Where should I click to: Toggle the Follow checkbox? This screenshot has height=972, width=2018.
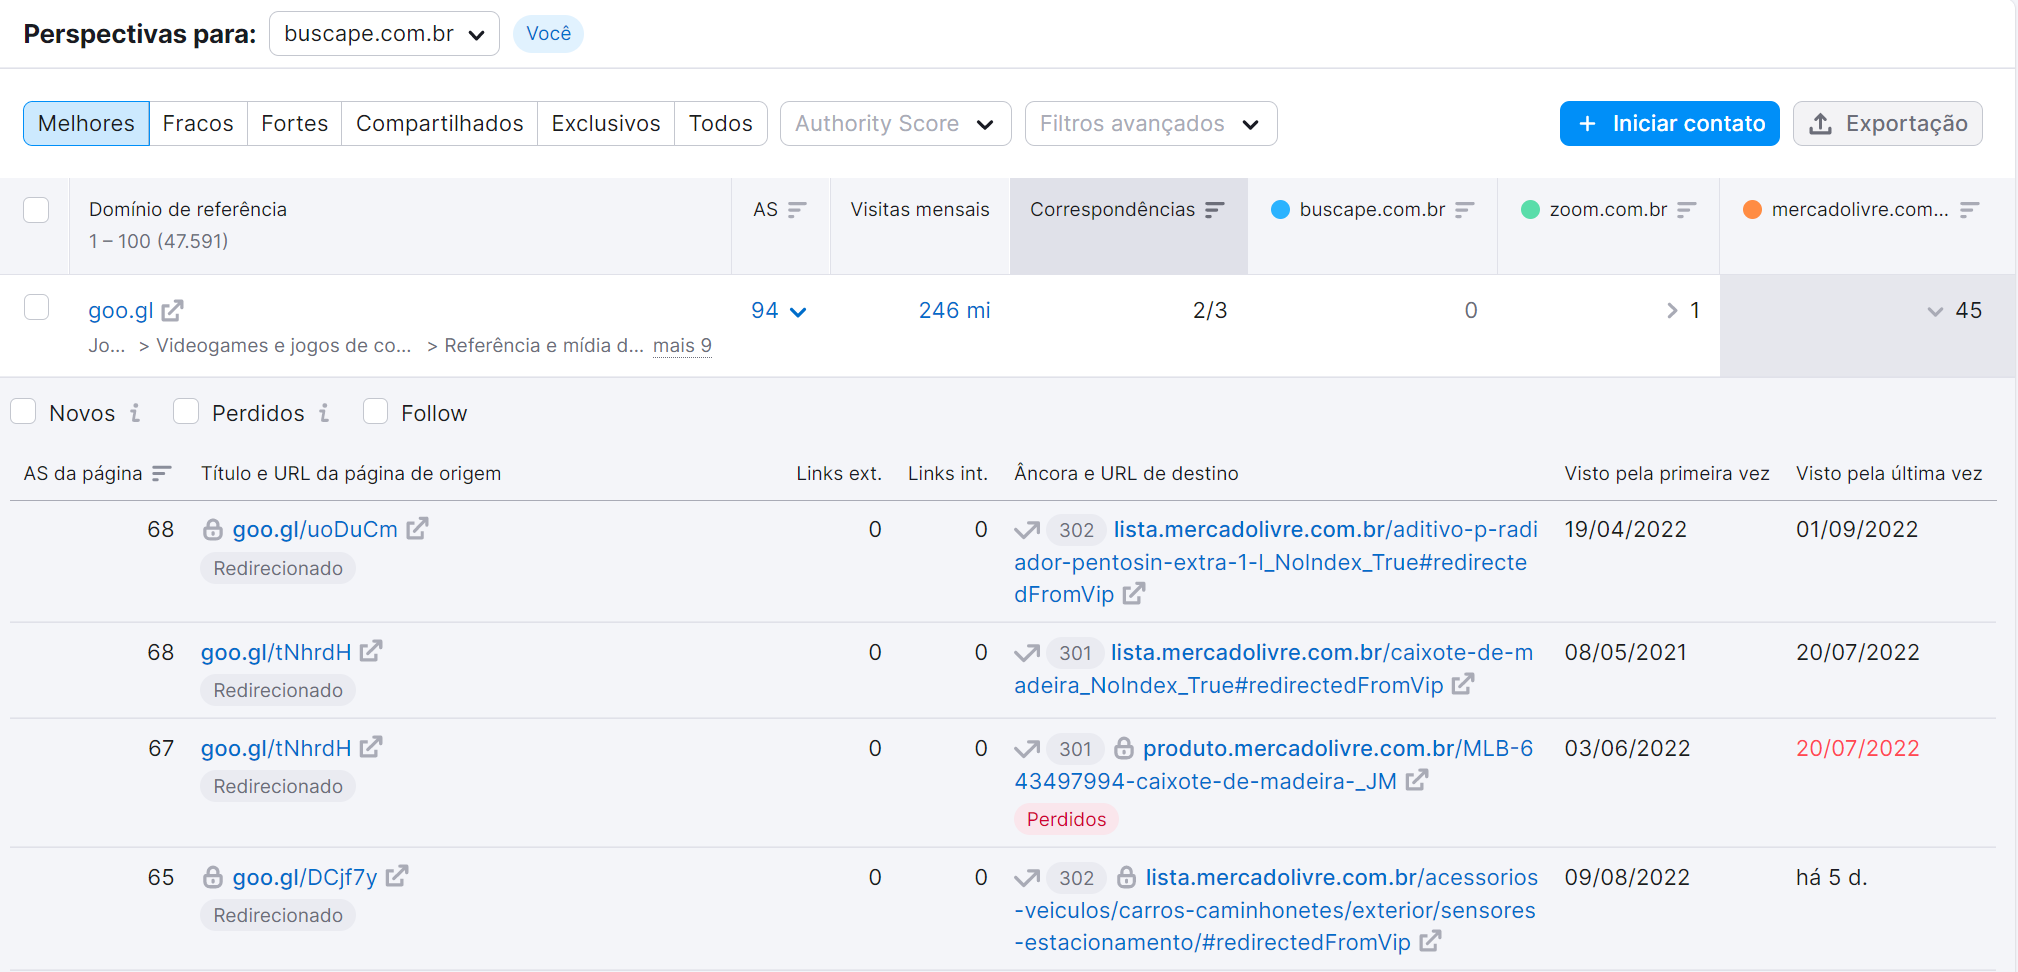point(375,411)
